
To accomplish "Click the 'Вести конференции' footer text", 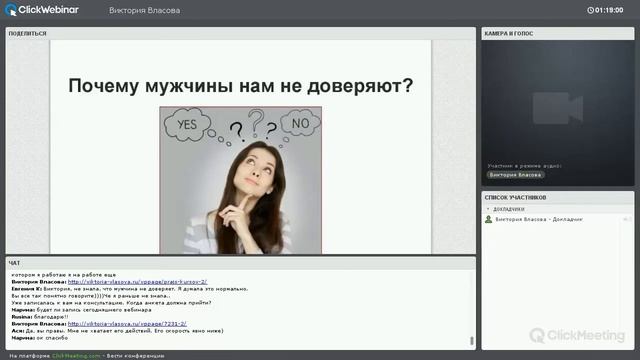I will click(x=136, y=356).
